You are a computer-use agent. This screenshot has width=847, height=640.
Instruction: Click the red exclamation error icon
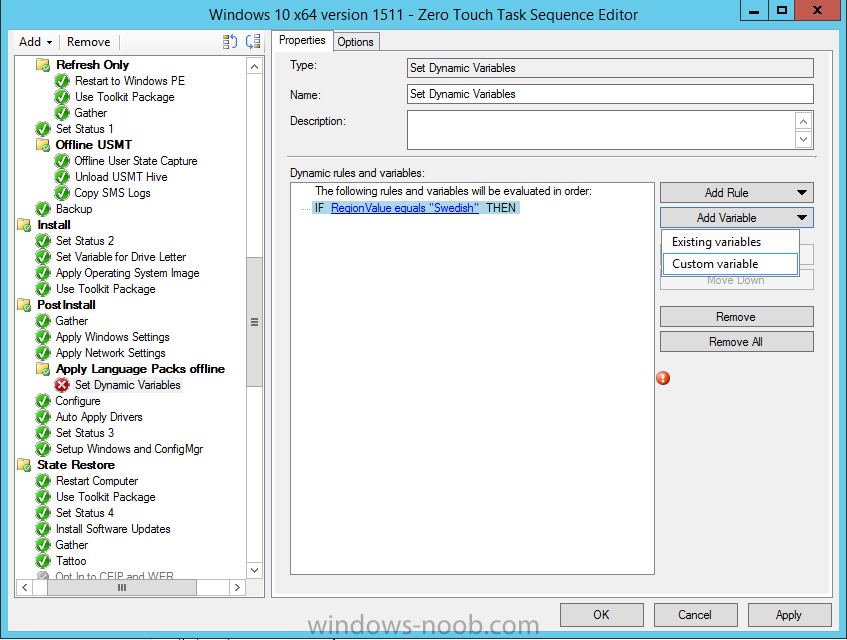(663, 378)
